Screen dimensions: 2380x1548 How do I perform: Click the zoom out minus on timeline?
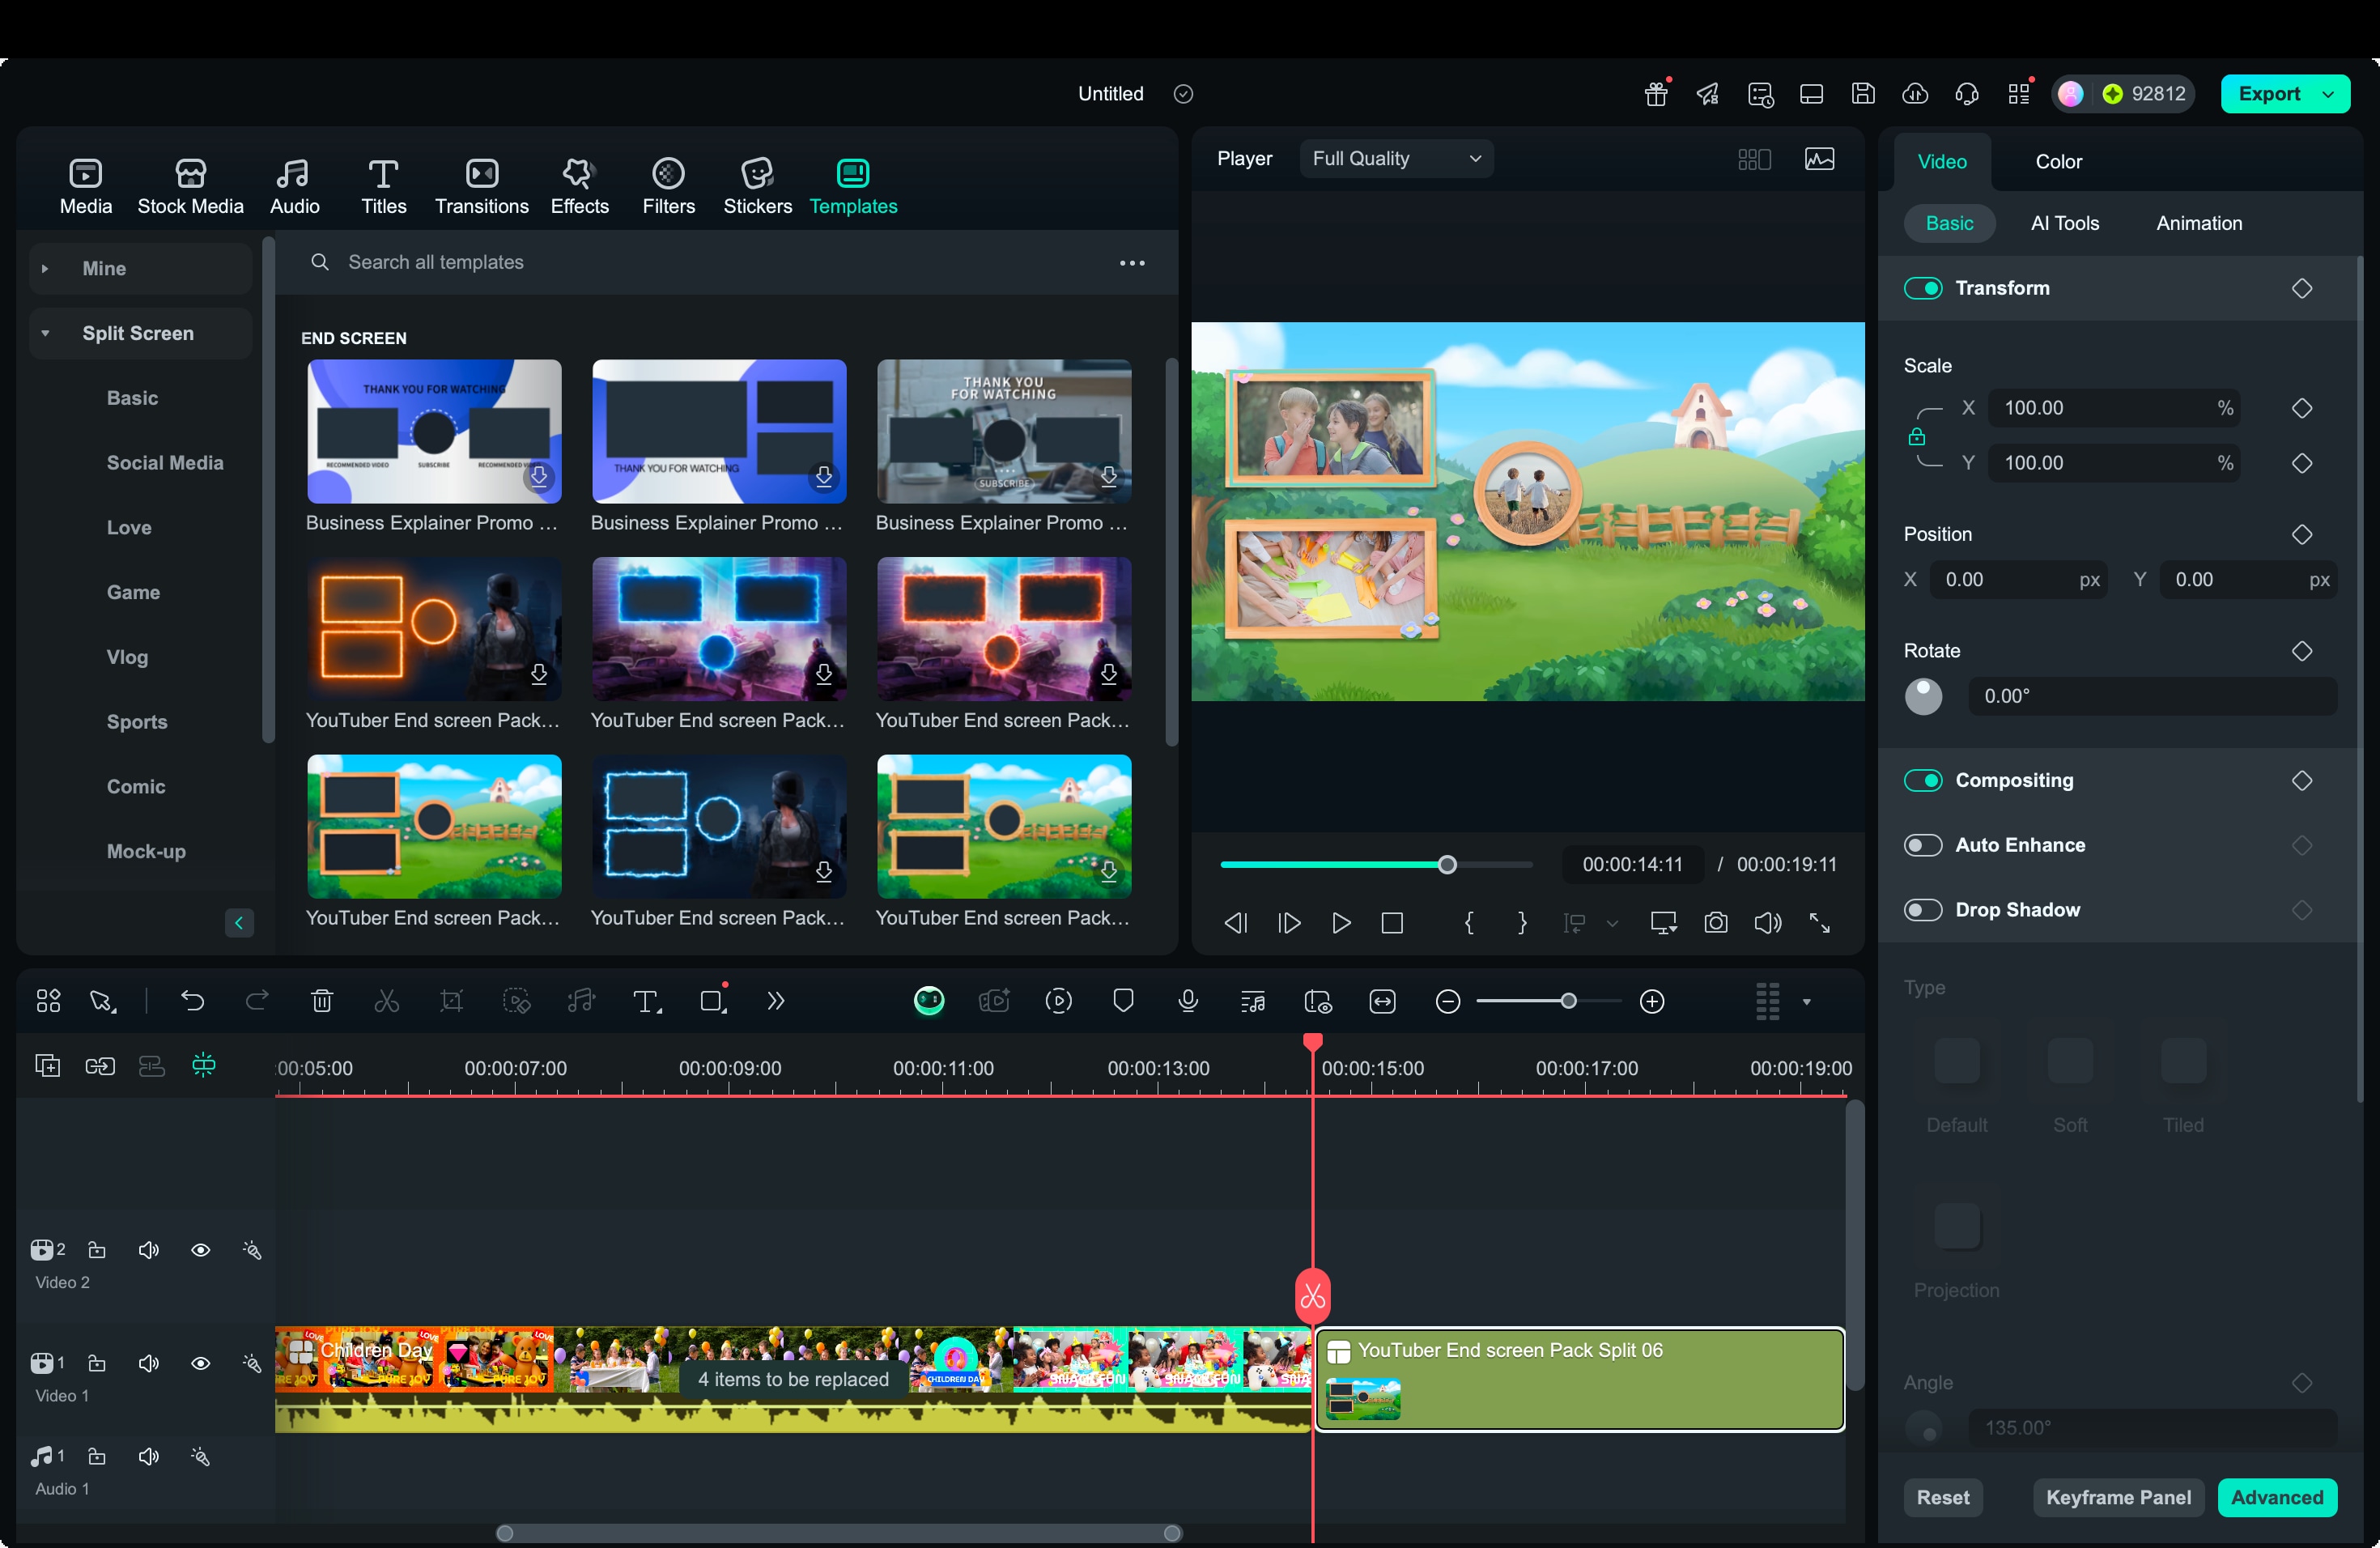coord(1447,1001)
